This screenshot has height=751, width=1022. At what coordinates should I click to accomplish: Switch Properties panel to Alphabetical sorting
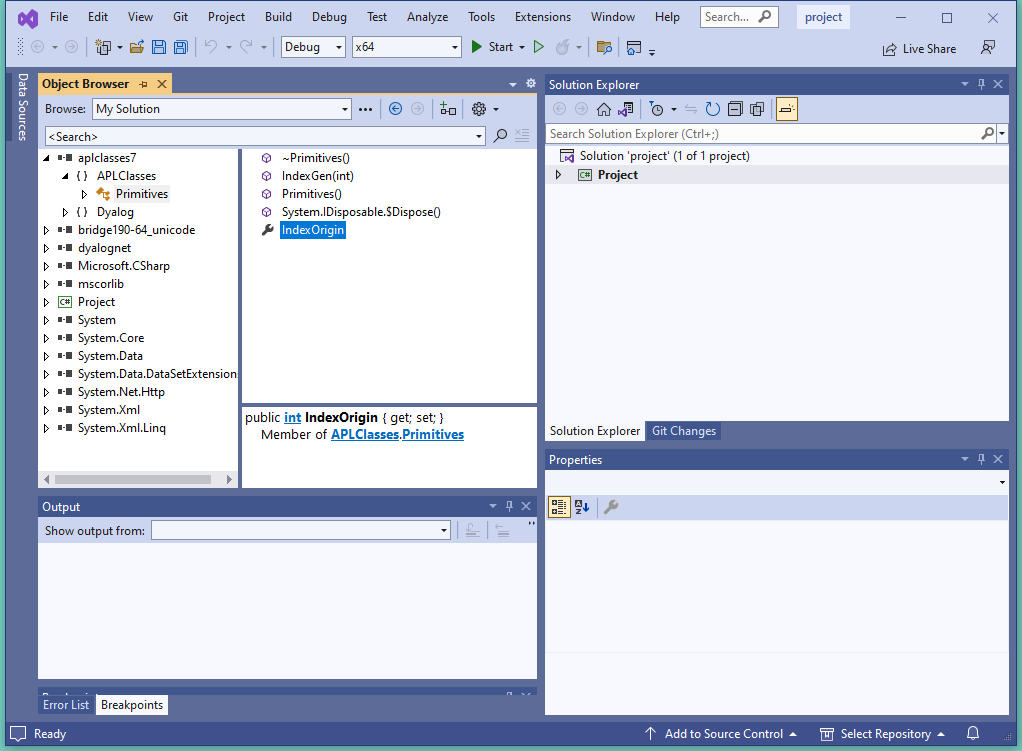582,507
